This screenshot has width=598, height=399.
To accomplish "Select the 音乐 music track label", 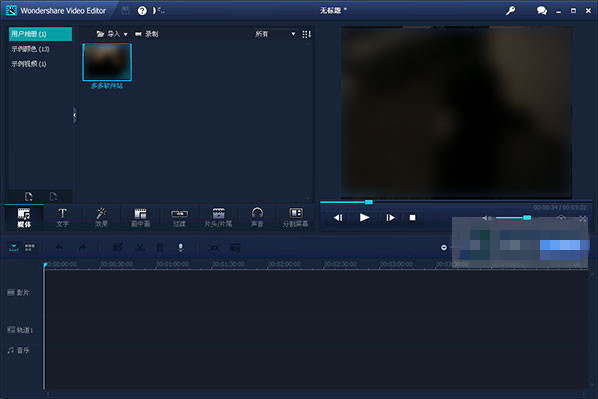I will coord(18,350).
